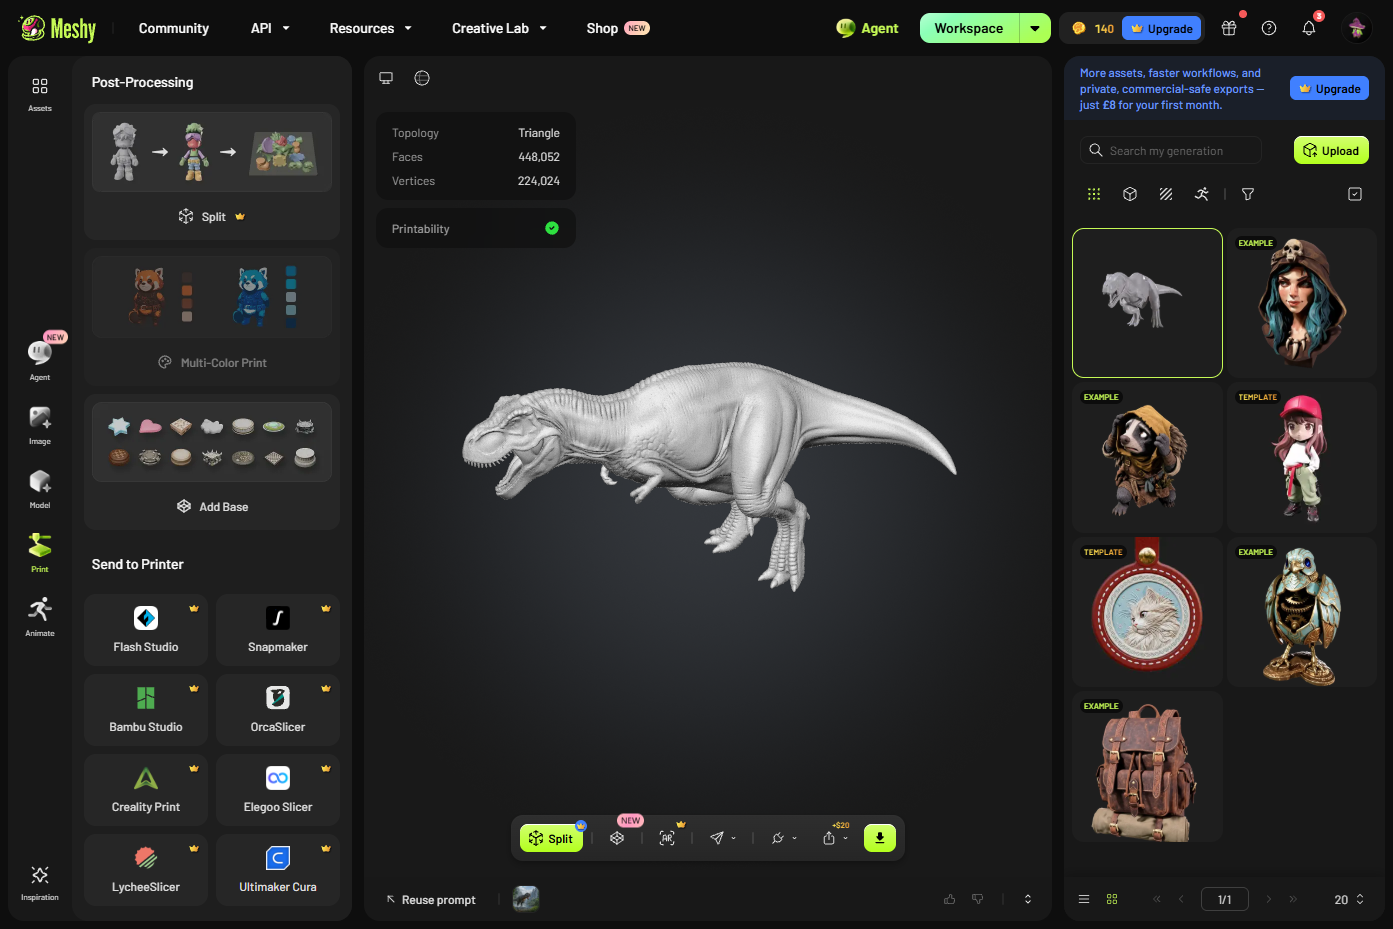This screenshot has height=929, width=1393.
Task: Filter assets by texture stripes icon
Action: click(1166, 194)
